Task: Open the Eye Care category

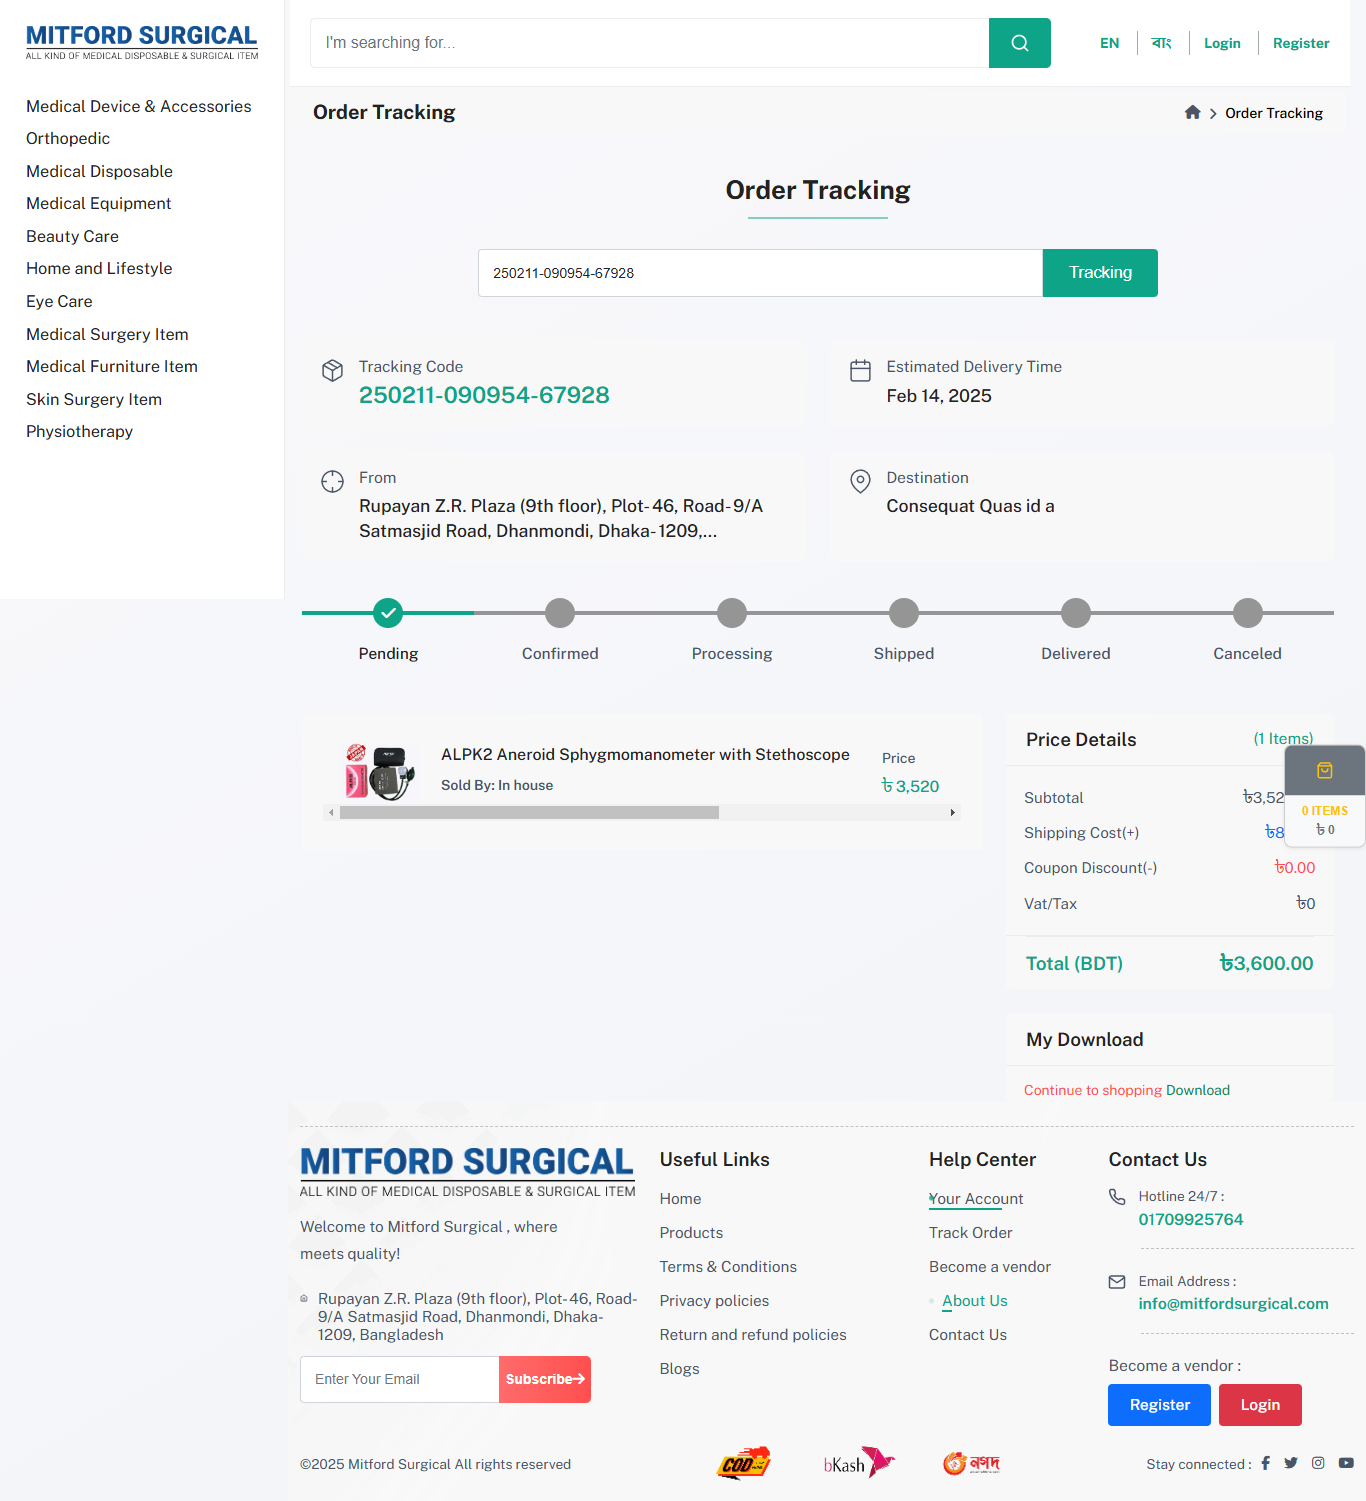Action: point(59,301)
